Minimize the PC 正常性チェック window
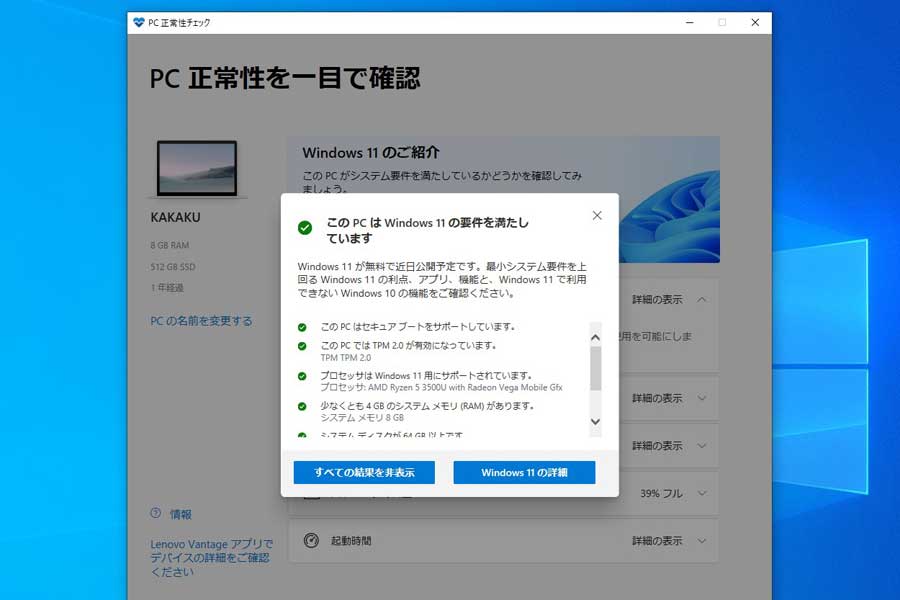This screenshot has width=900, height=600. [690, 22]
